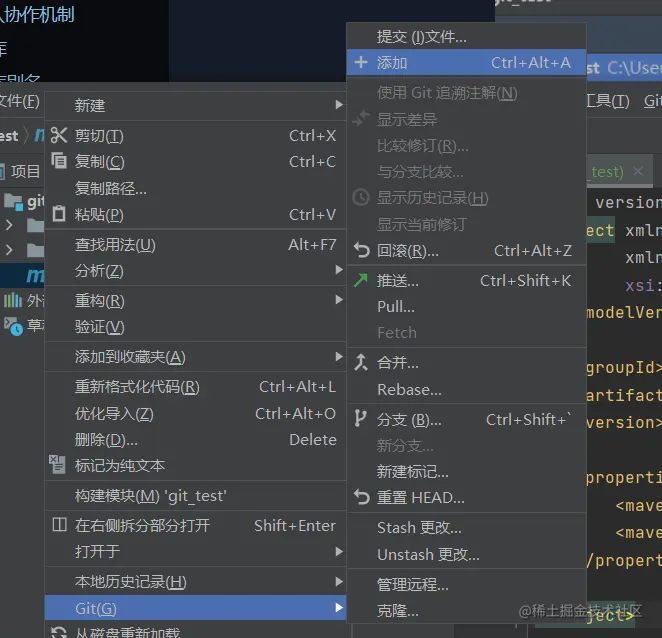Choose 复制路径... in the context menu

coord(195,188)
